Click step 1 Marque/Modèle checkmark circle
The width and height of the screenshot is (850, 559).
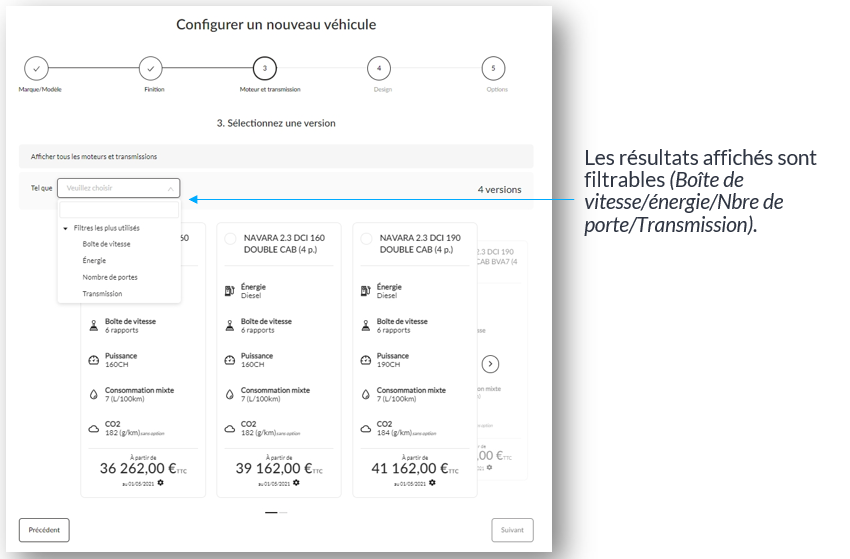(36, 69)
